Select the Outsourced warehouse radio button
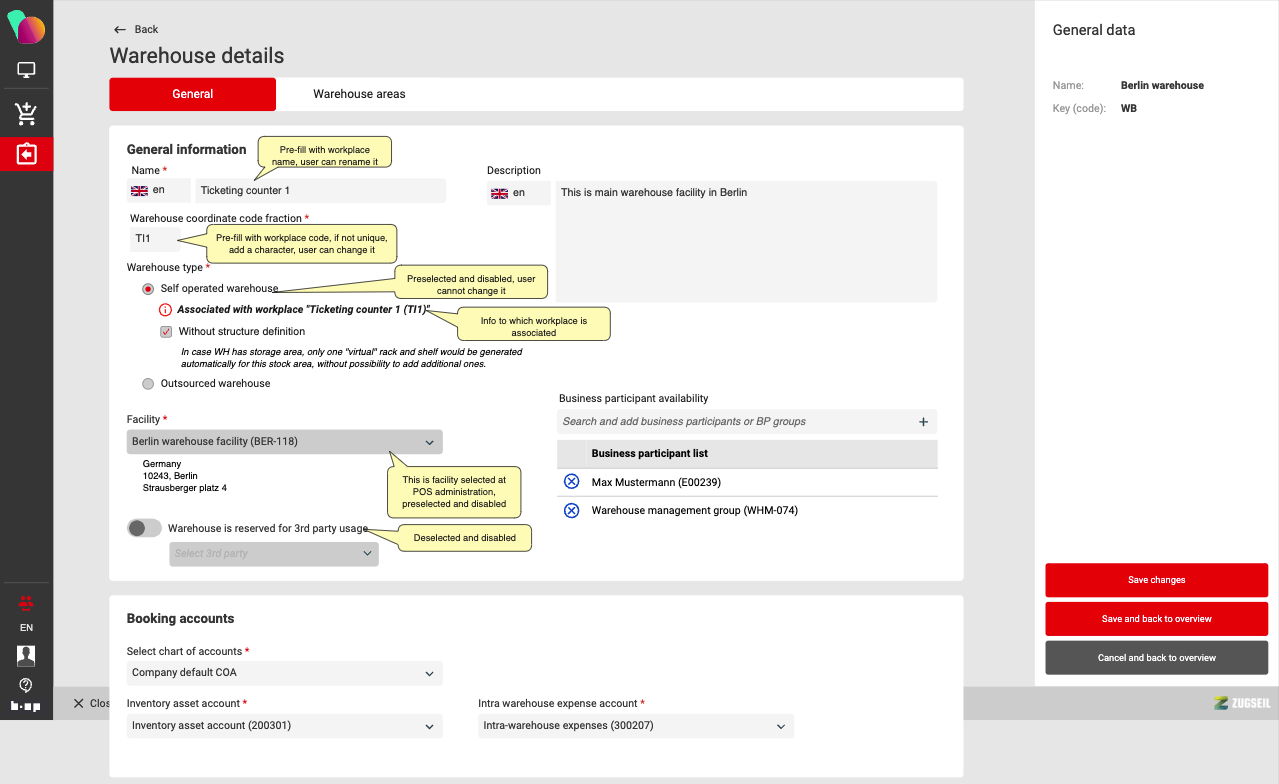The image size is (1279, 784). (x=149, y=384)
